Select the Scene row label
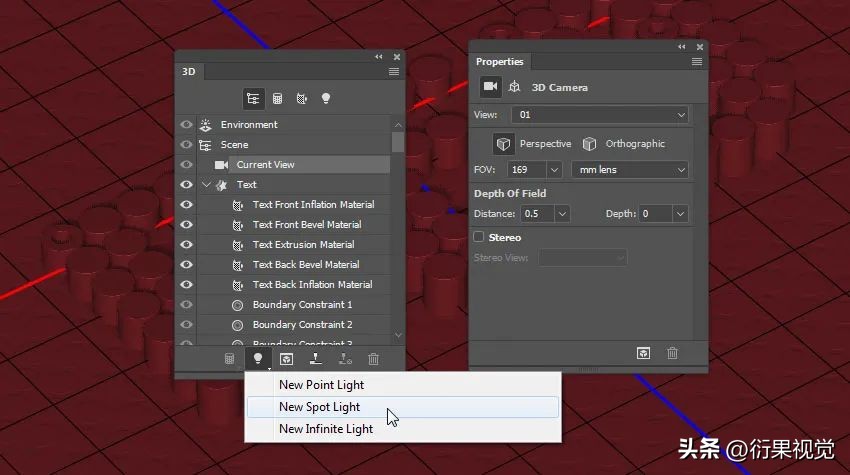This screenshot has width=850, height=475. [234, 145]
